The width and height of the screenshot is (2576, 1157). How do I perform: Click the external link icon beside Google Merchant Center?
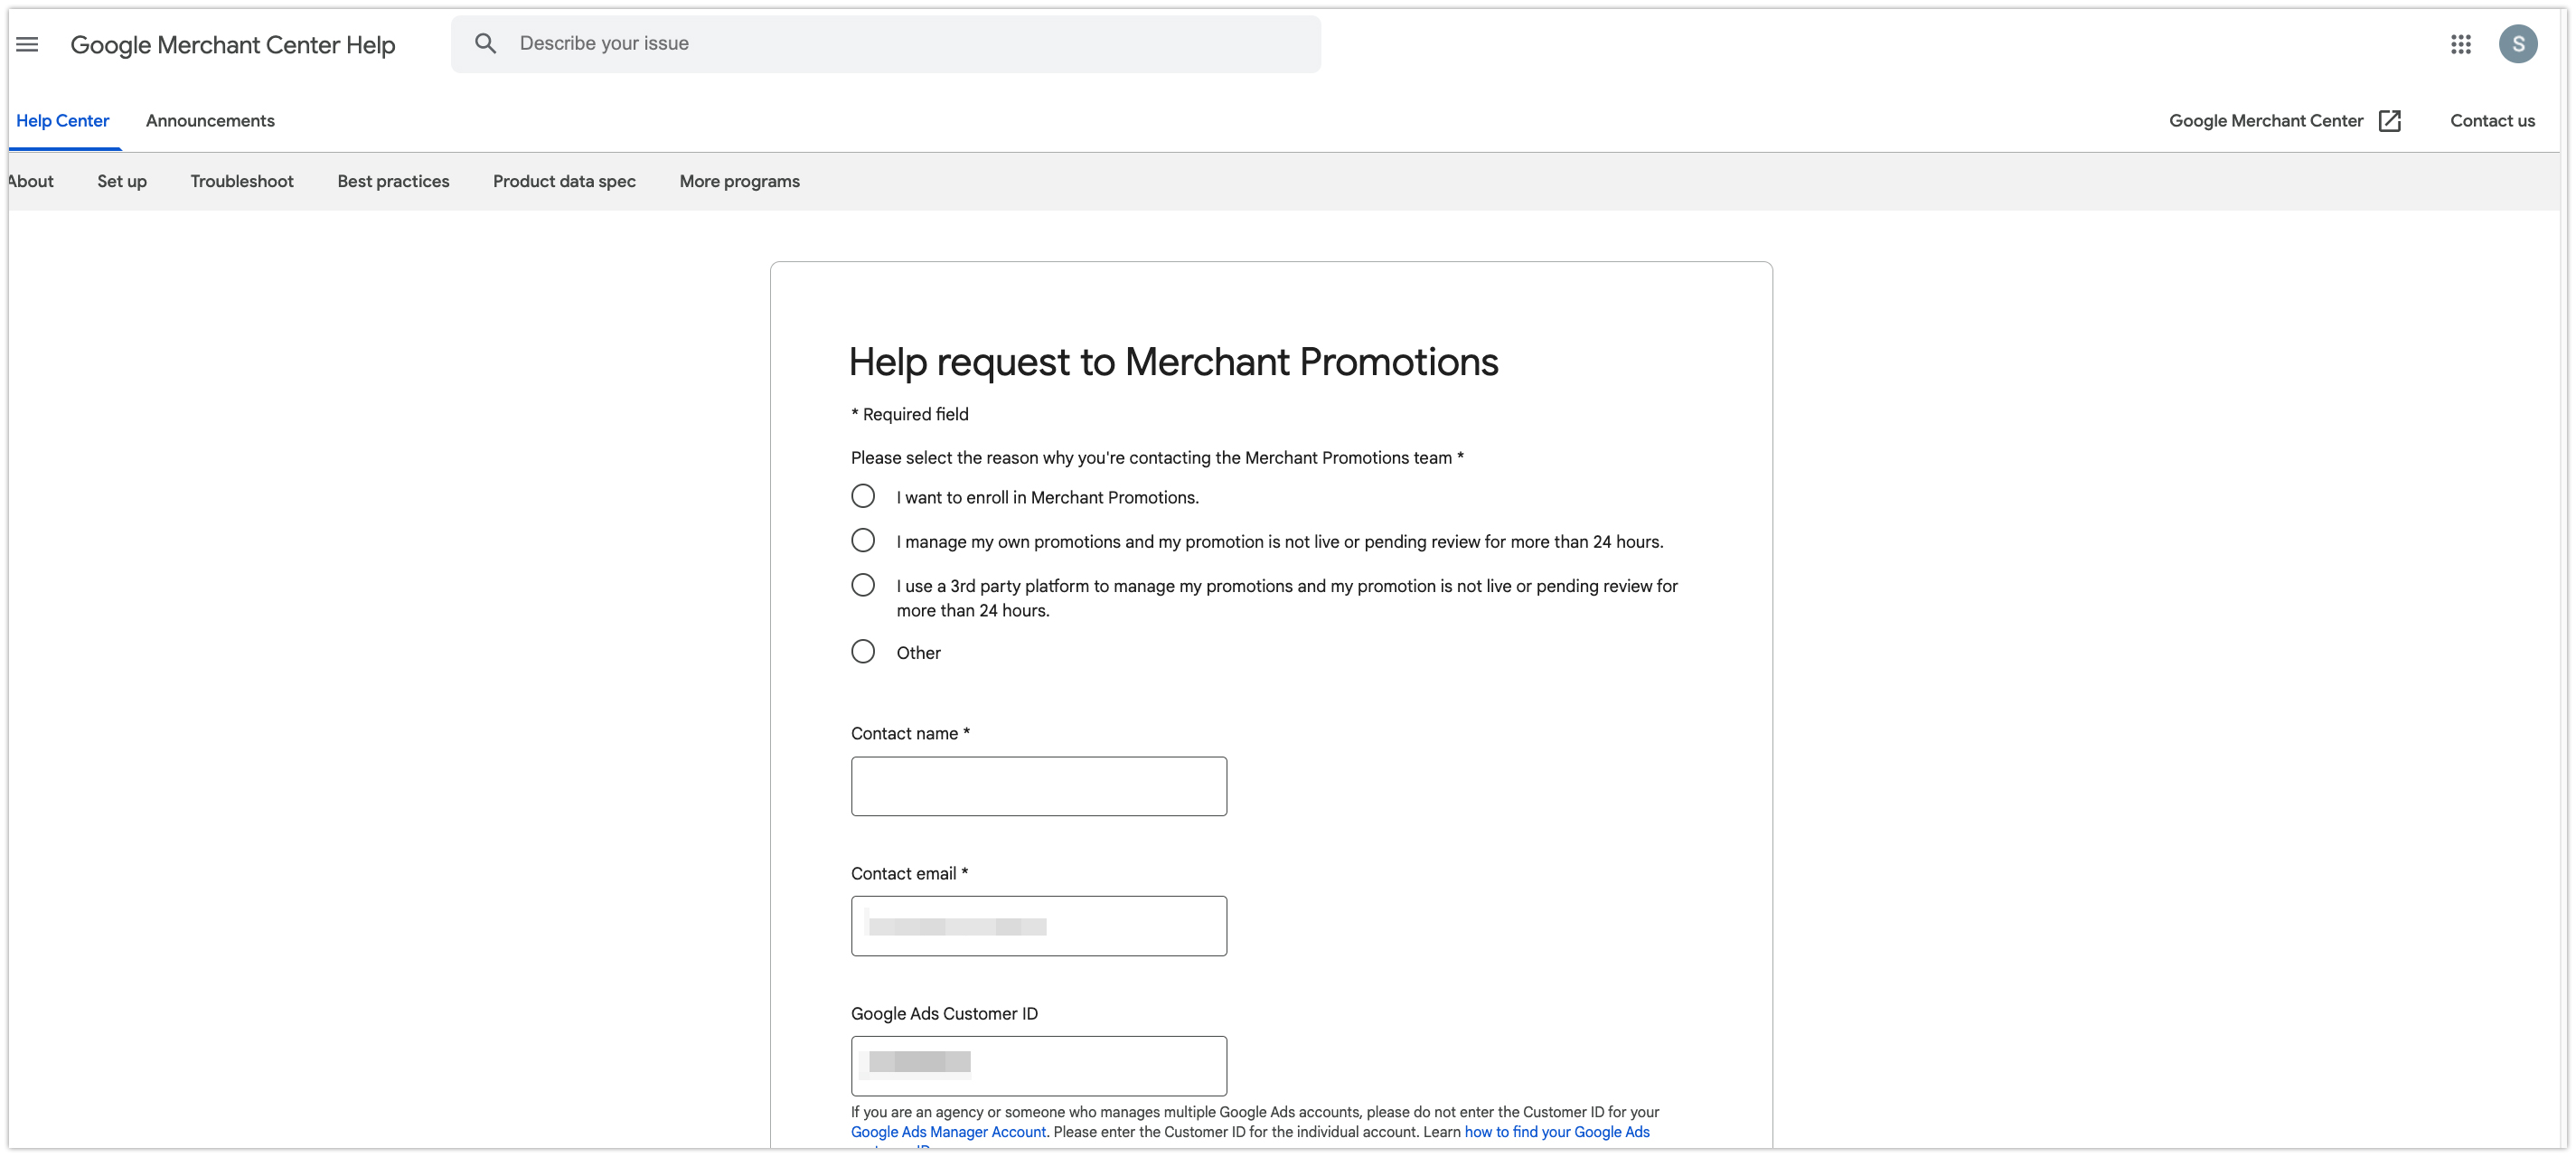click(x=2390, y=121)
